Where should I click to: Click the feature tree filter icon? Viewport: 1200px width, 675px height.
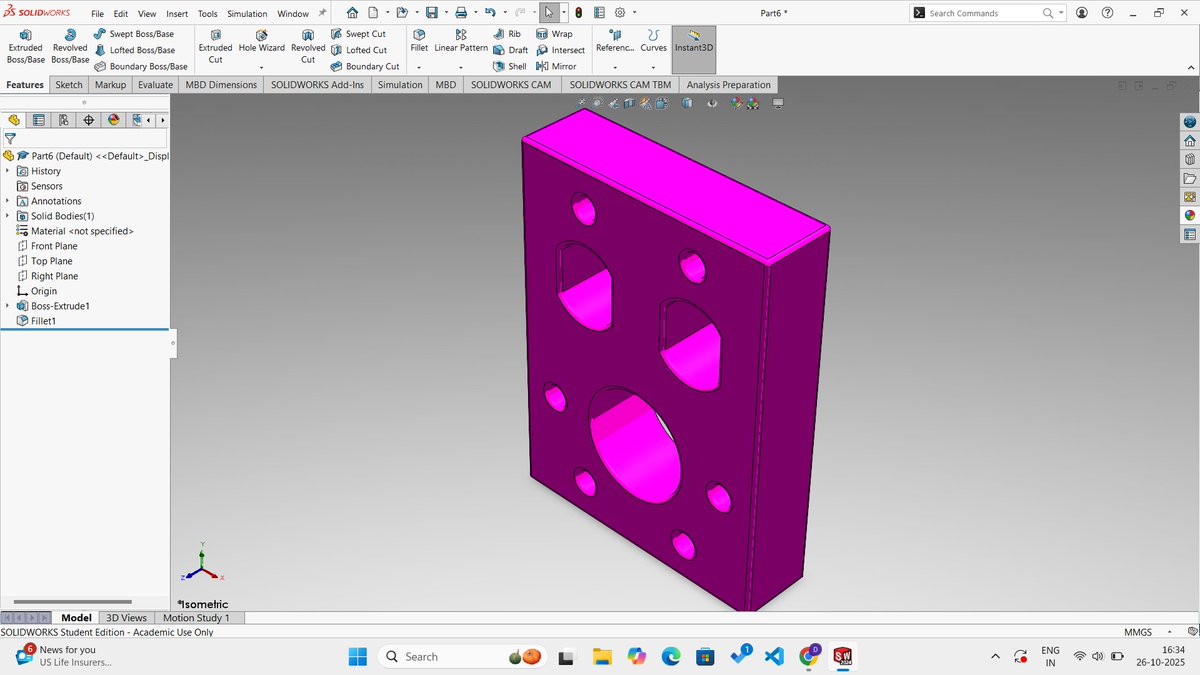(x=11, y=140)
